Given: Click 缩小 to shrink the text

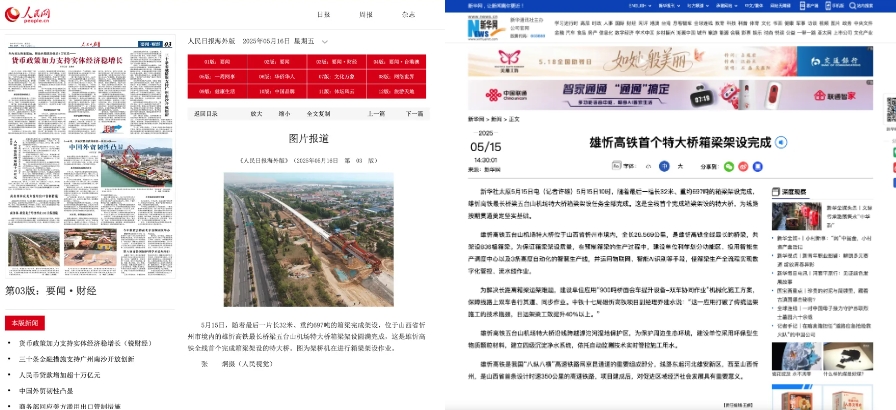Looking at the screenshot, I should [x=285, y=114].
